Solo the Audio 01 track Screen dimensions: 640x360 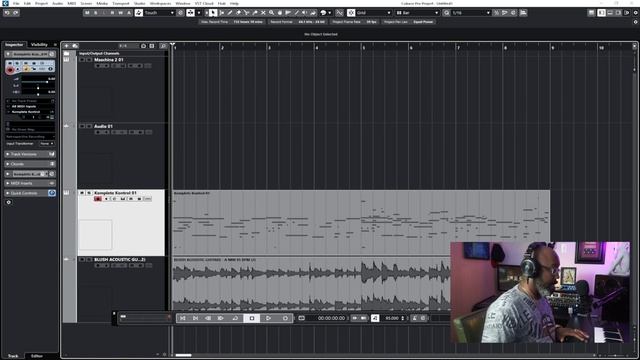click(x=89, y=127)
